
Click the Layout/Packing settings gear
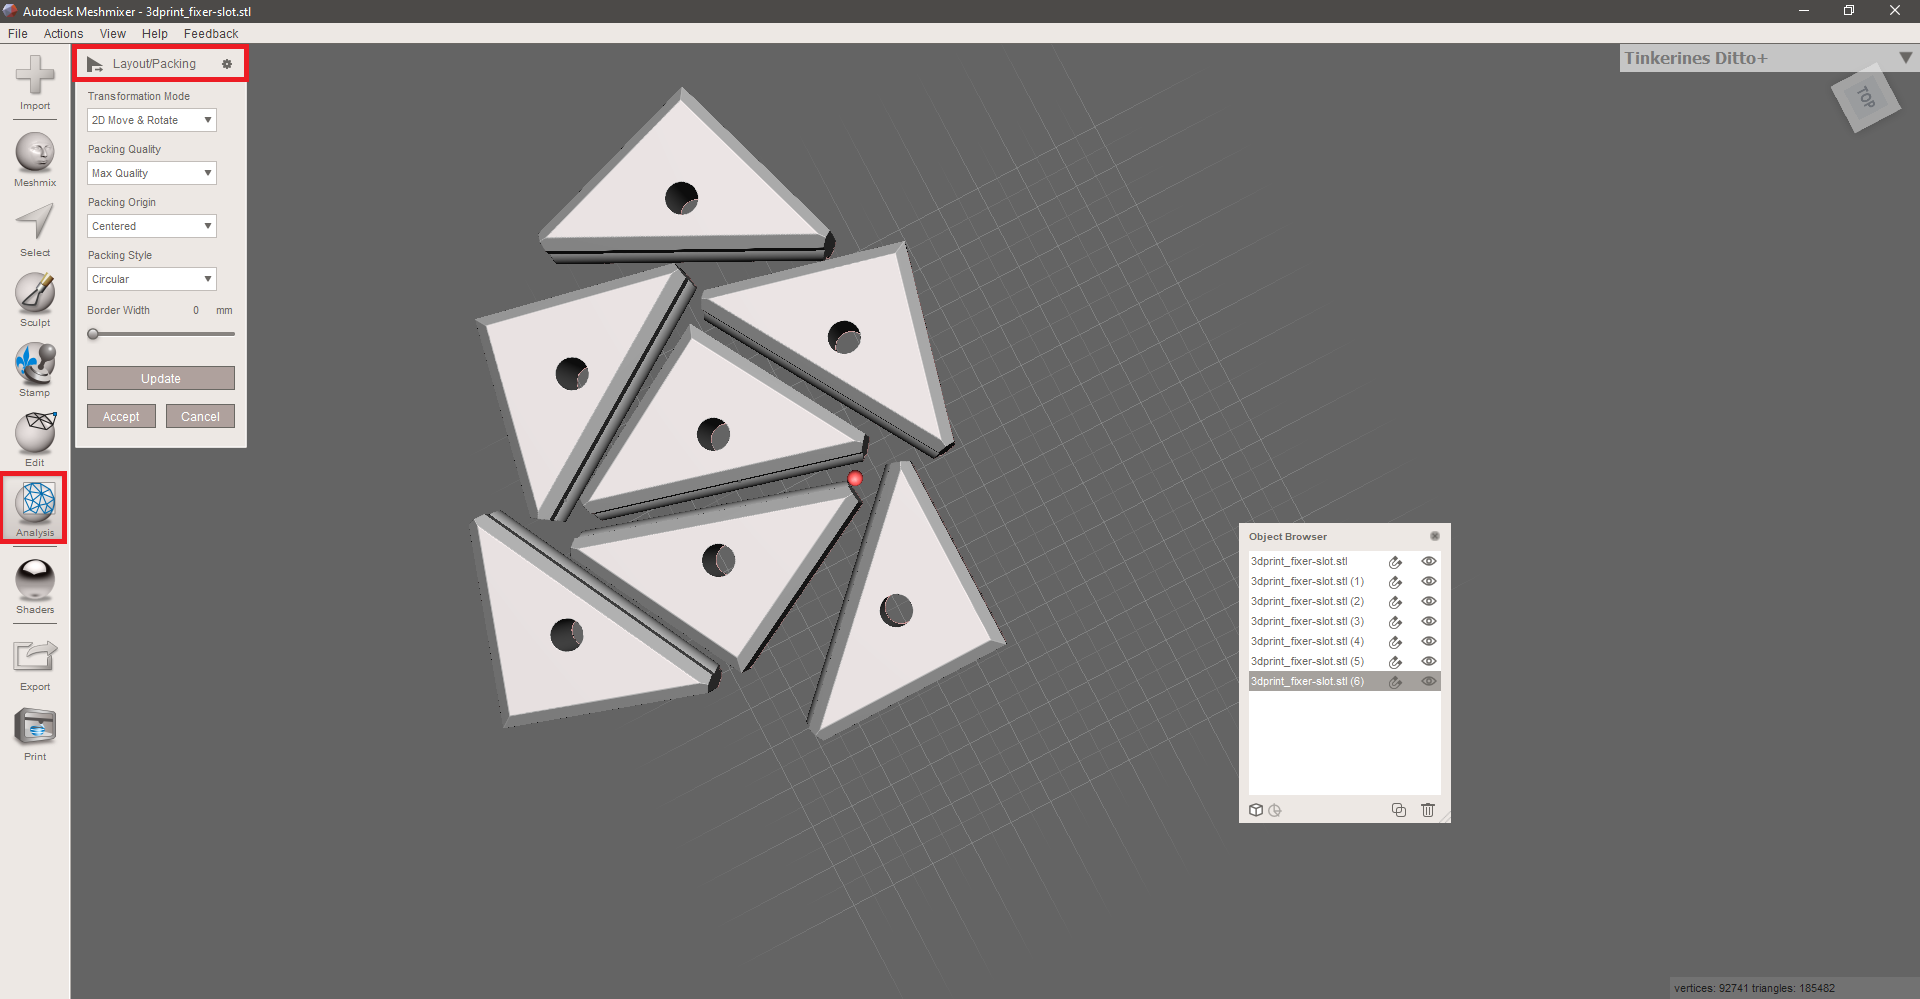[227, 64]
